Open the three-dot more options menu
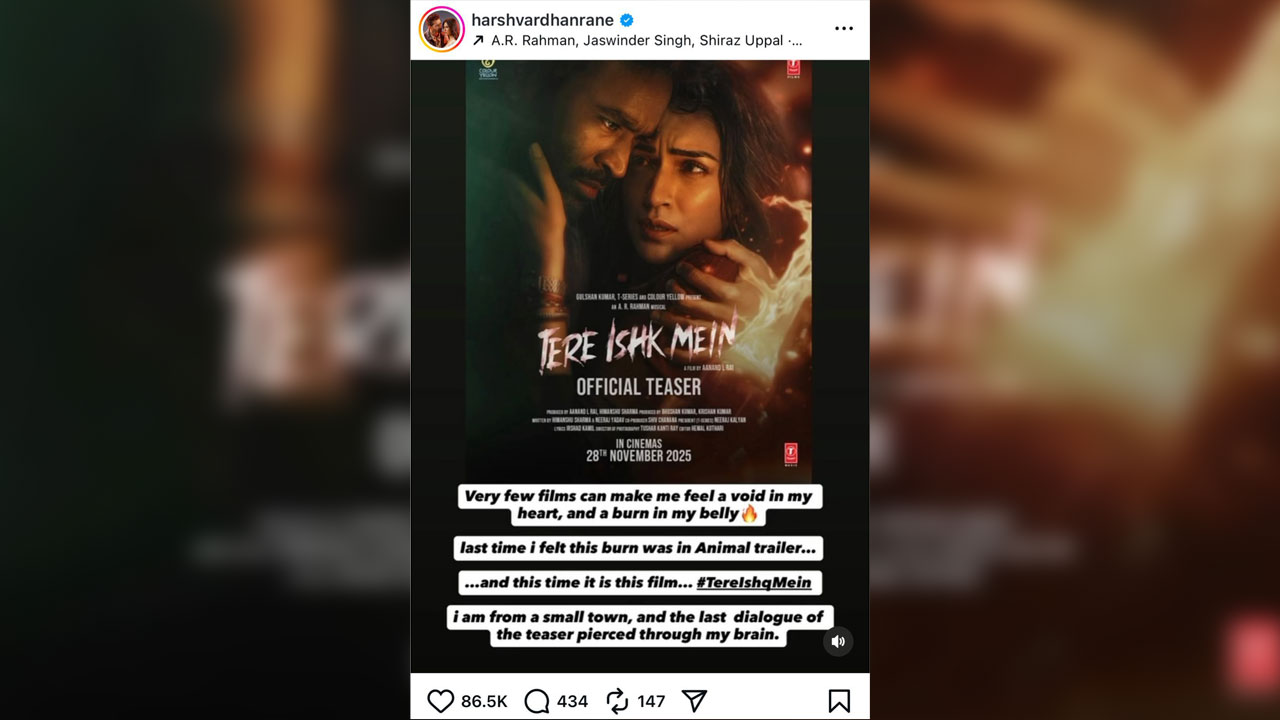The height and width of the screenshot is (720, 1280). [x=843, y=29]
